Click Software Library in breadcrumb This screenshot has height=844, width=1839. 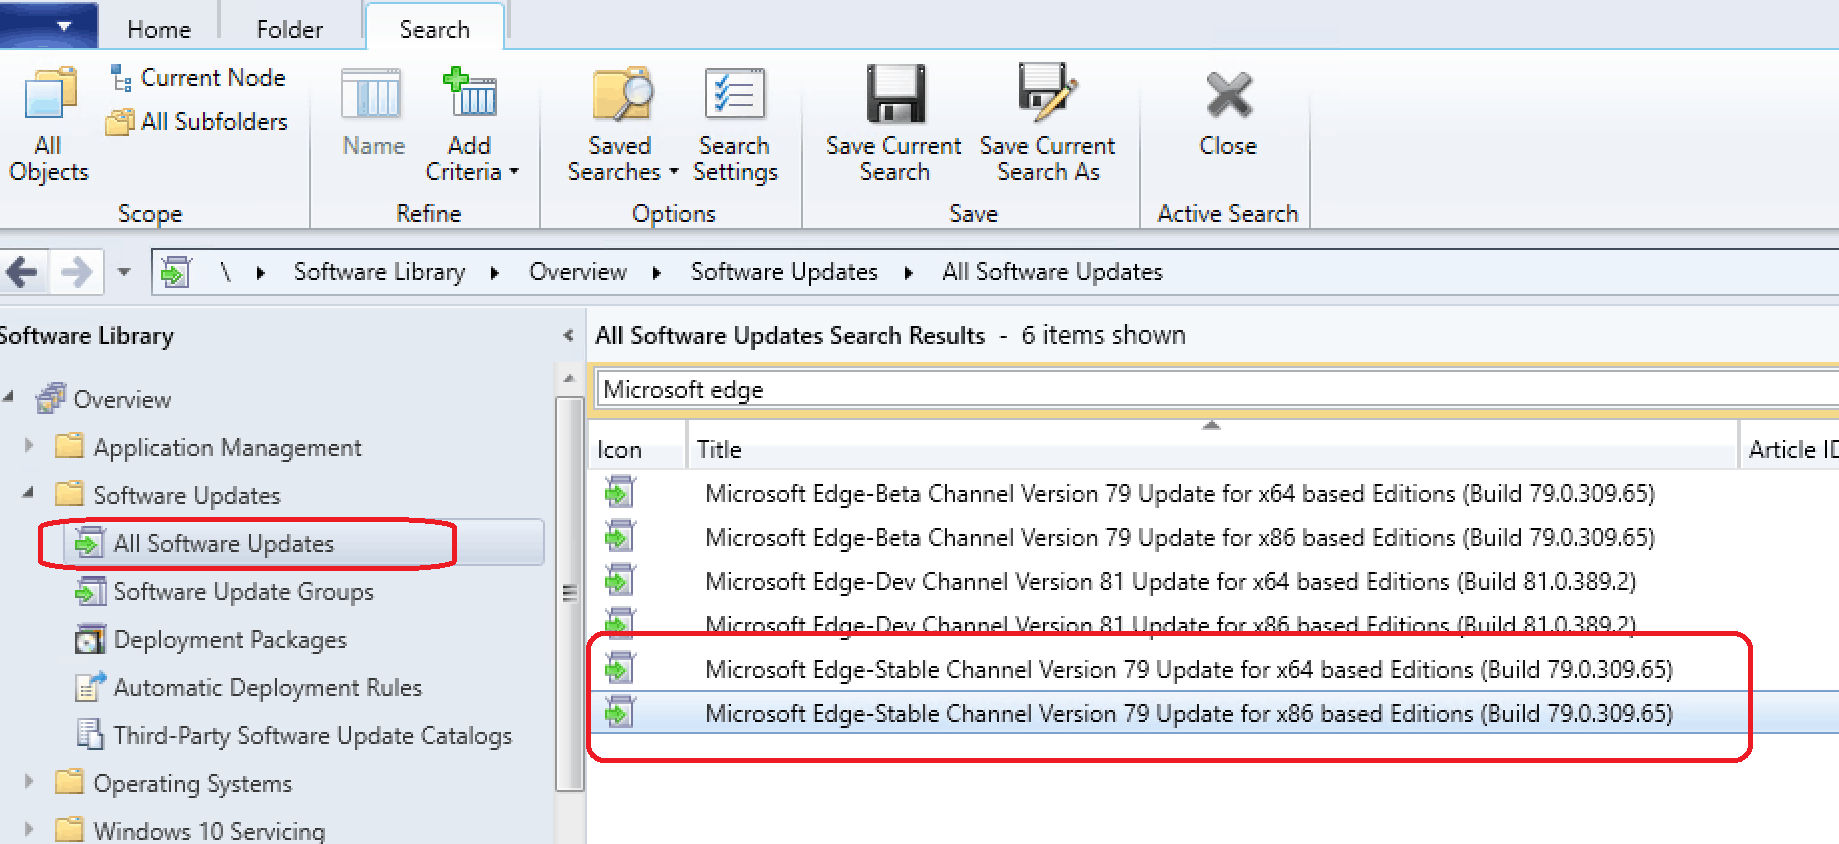pyautogui.click(x=380, y=272)
